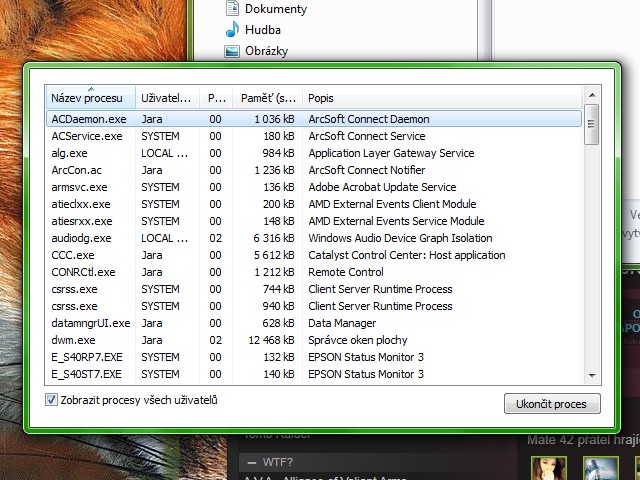Select the CONRCtl.exe process
Viewport: 640px width, 480px height.
[x=313, y=272]
